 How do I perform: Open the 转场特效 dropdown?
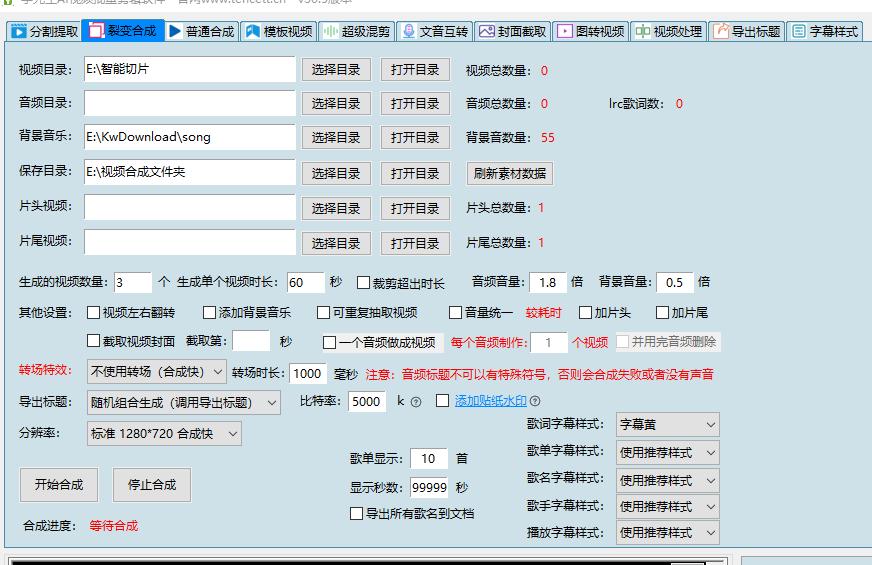[x=158, y=373]
